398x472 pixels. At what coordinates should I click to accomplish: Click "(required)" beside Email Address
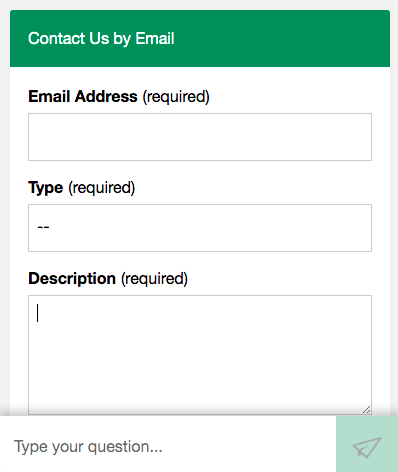[176, 97]
